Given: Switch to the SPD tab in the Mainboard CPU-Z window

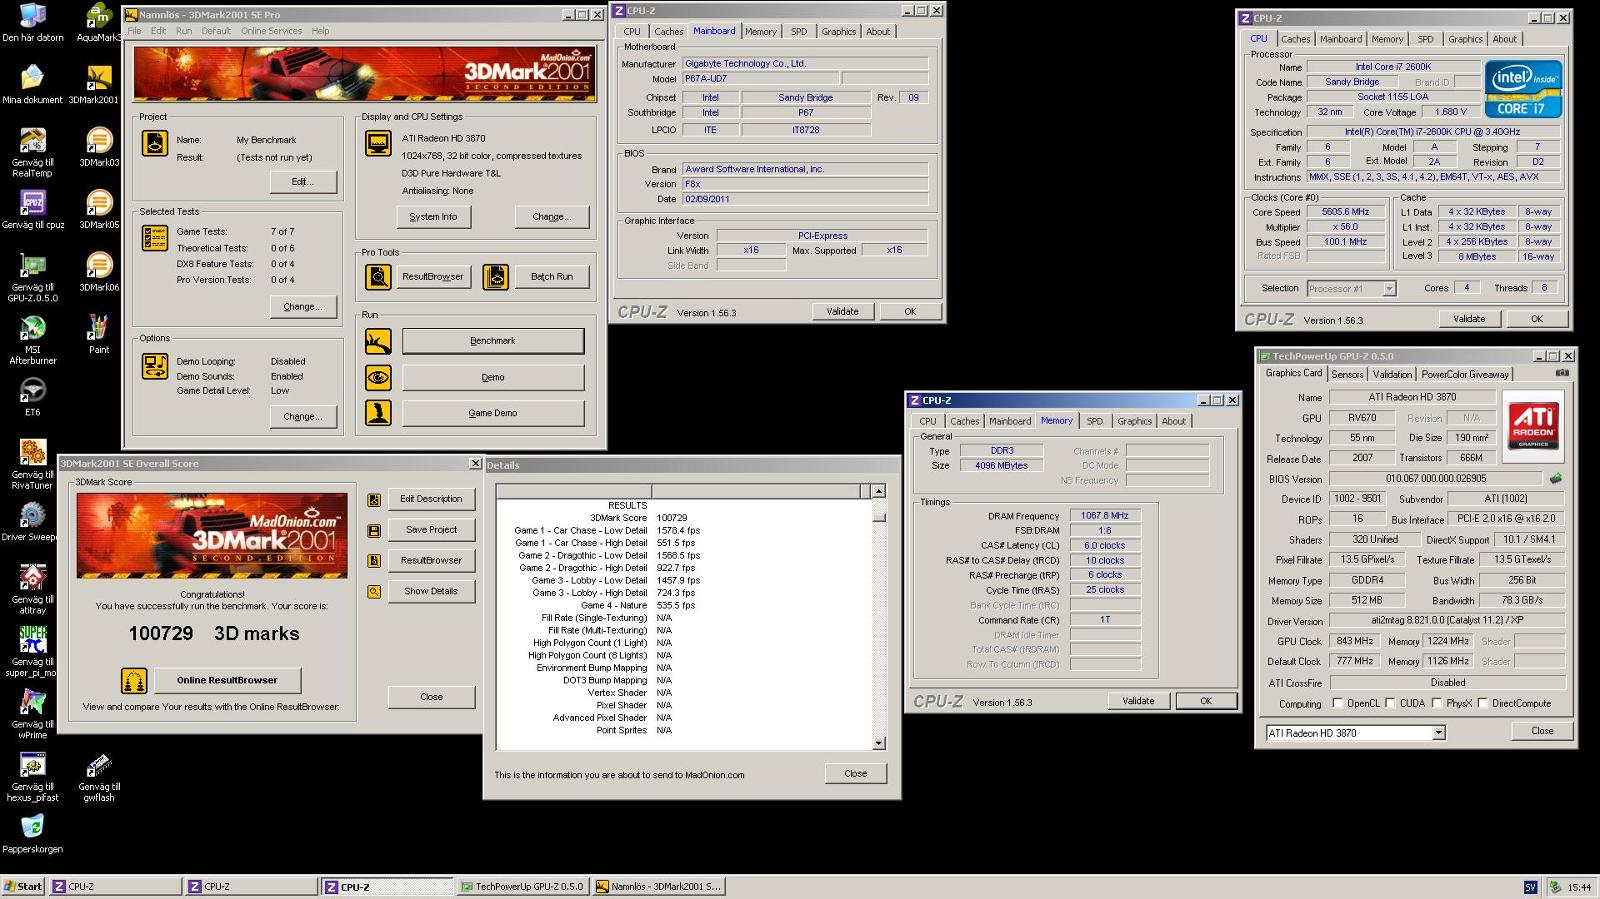Looking at the screenshot, I should (x=799, y=32).
